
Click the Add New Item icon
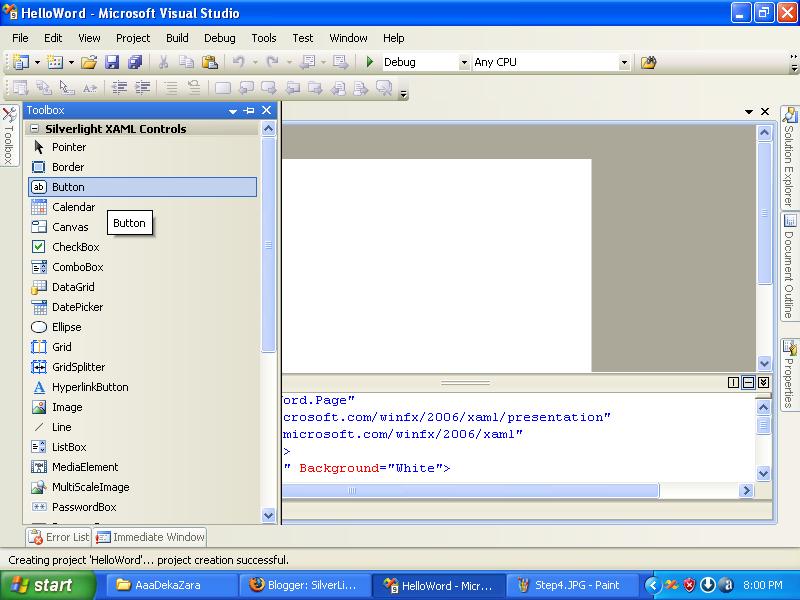click(55, 62)
